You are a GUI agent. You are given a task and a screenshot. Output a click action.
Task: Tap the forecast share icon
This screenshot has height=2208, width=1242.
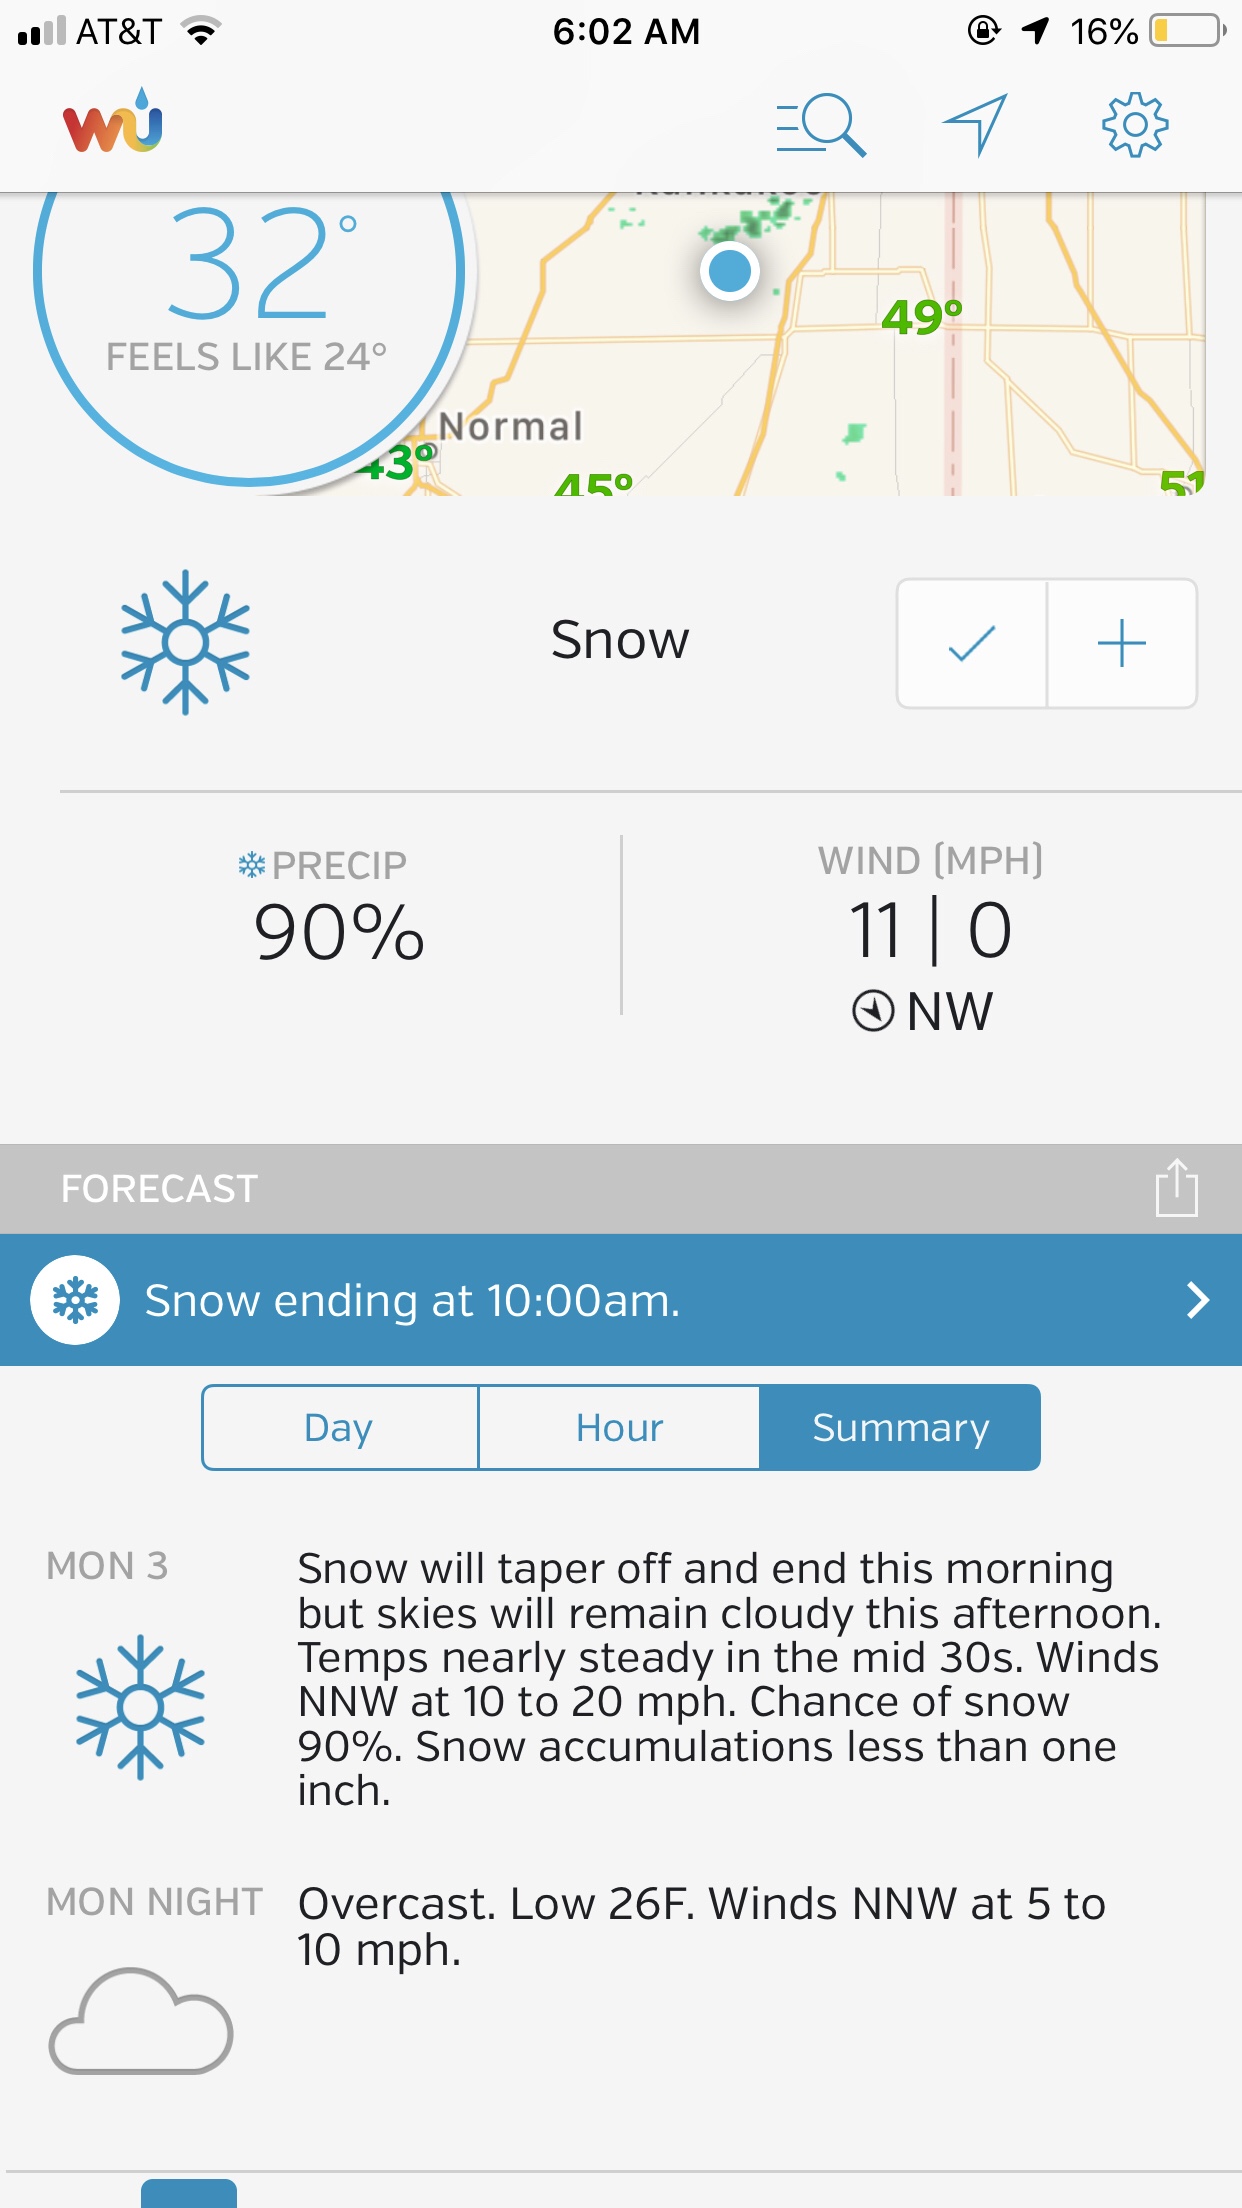coord(1176,1188)
